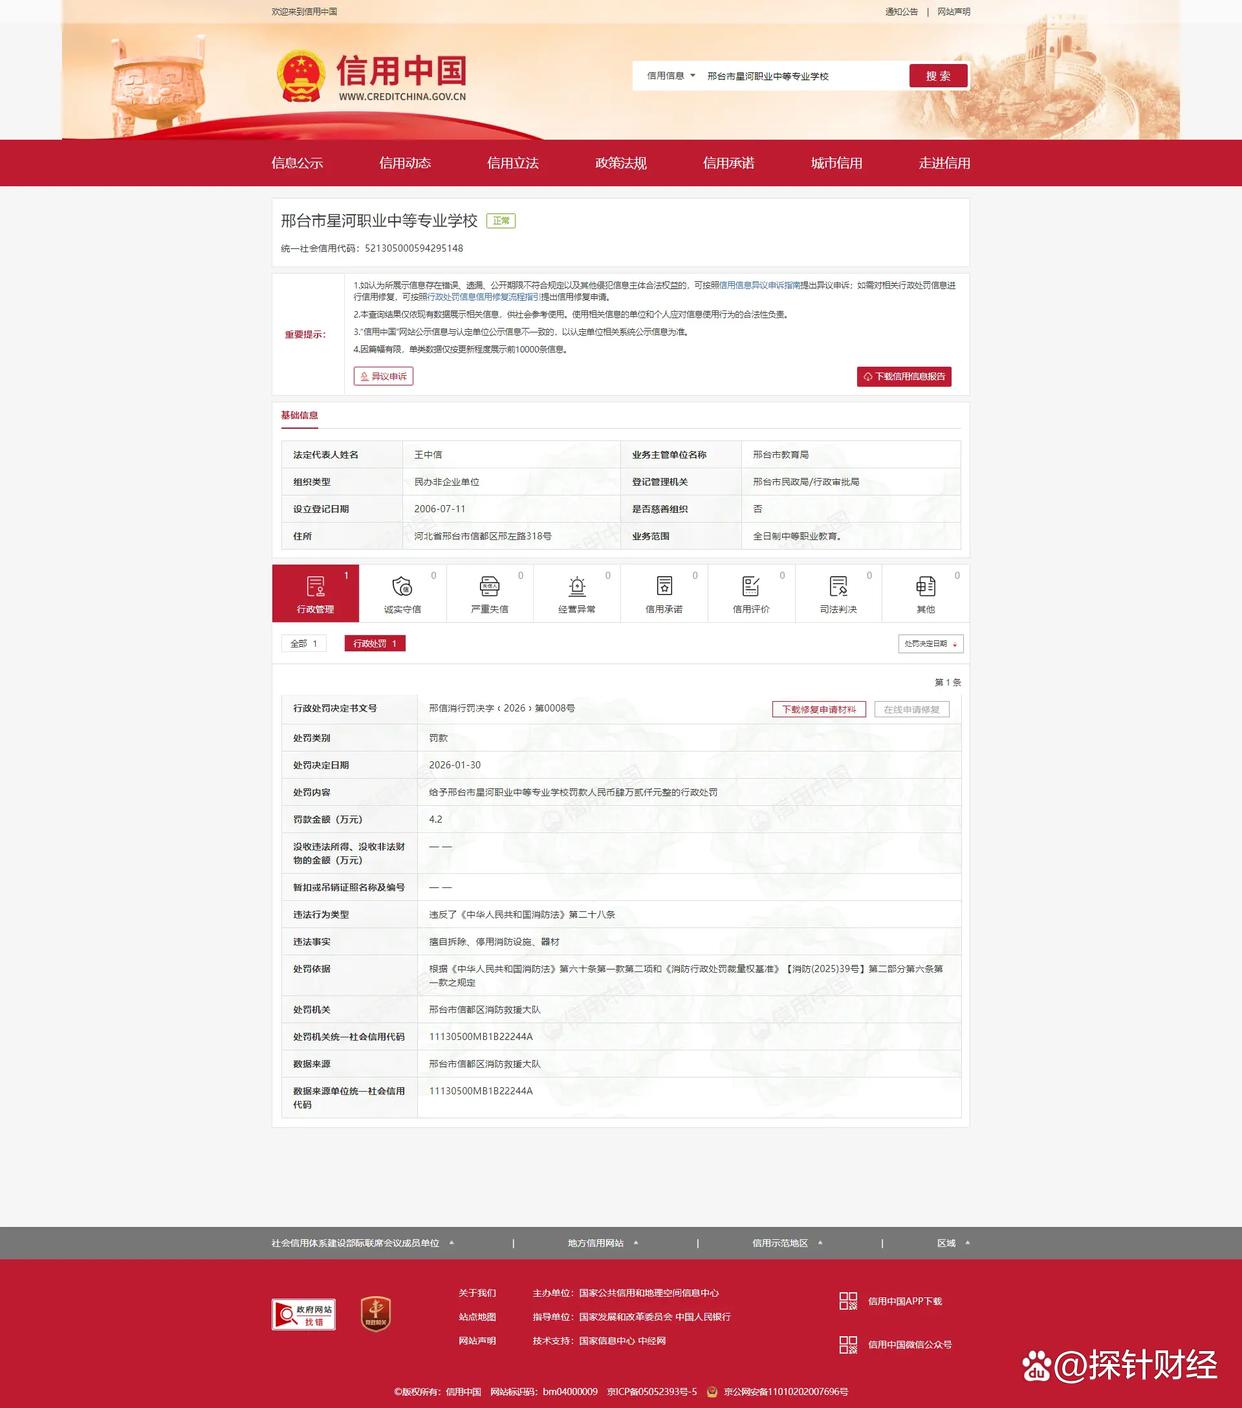Select the 严重失信 category icon
1242x1408 pixels.
click(489, 587)
